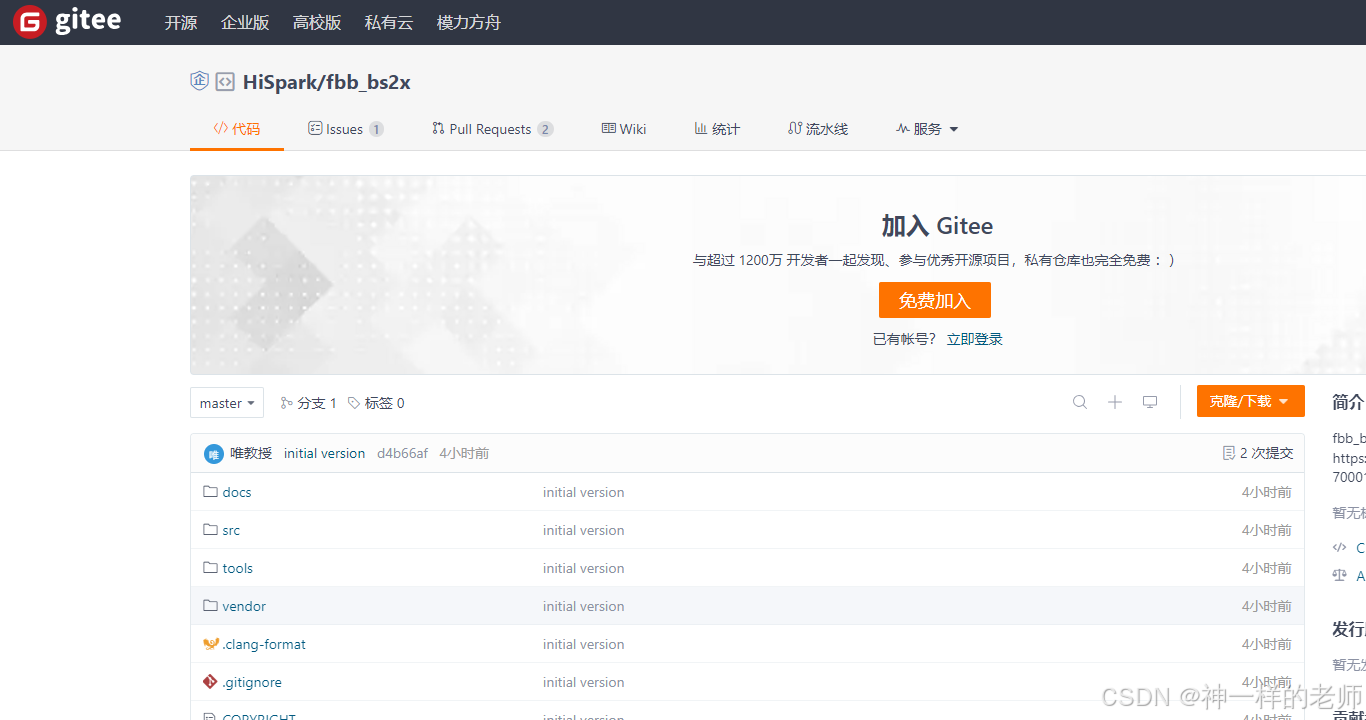Open the .gitignore file link

252,682
